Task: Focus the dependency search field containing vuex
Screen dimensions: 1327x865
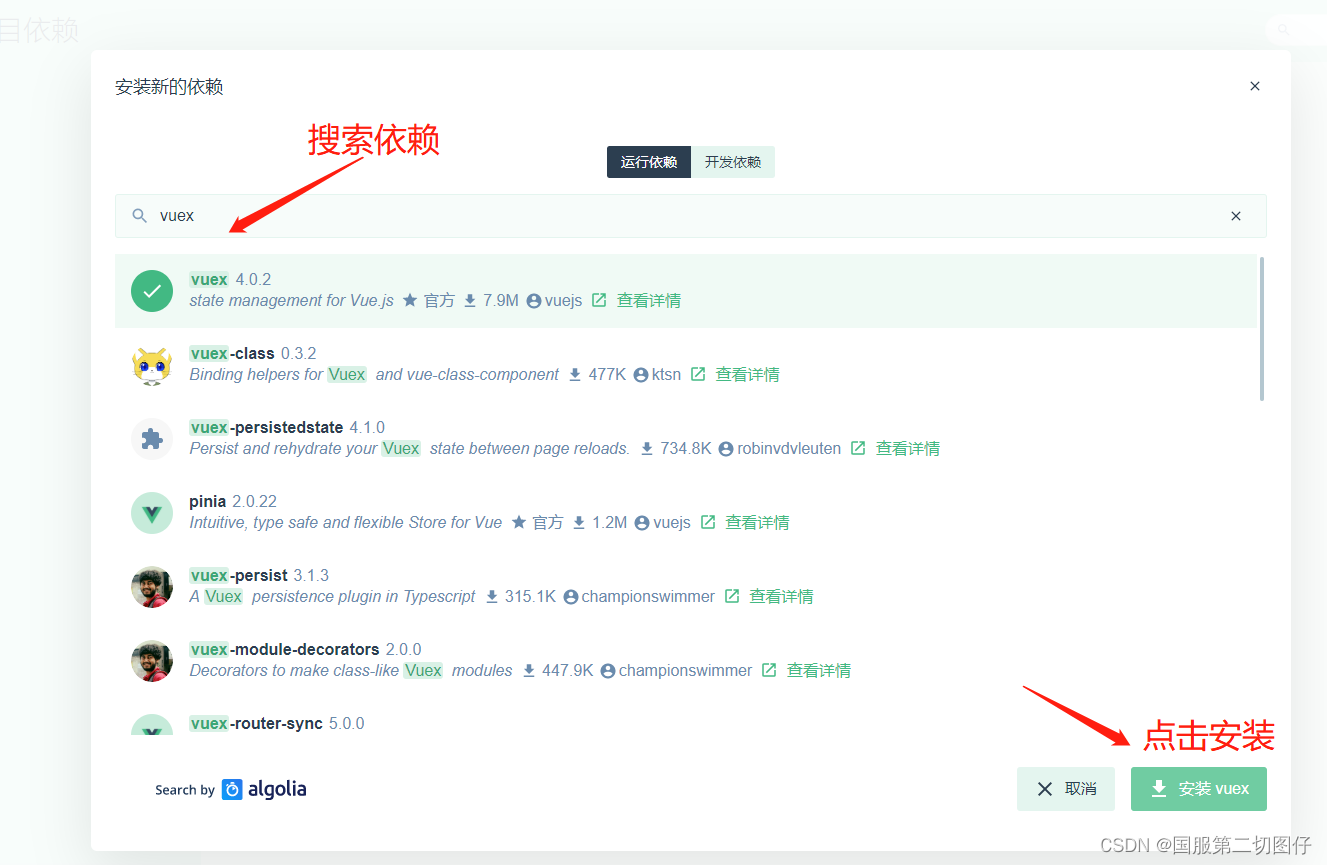Action: 690,216
